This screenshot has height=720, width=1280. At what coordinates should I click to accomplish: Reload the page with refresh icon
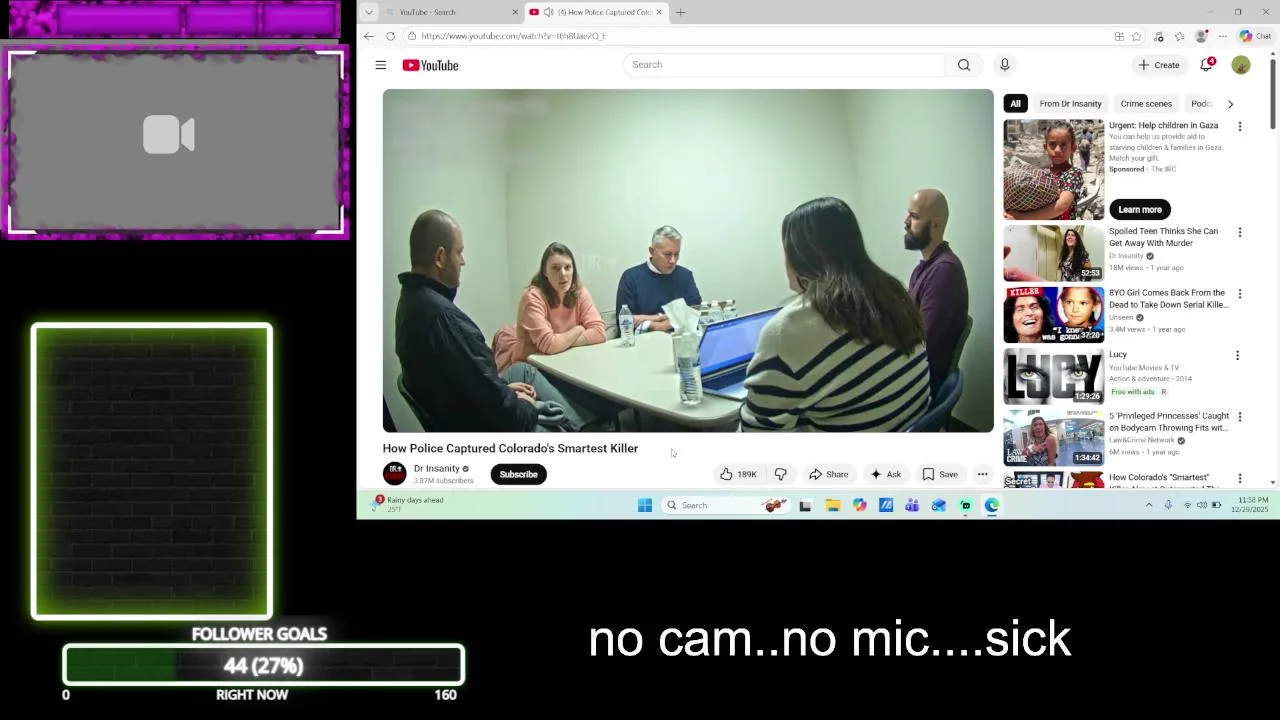[391, 36]
